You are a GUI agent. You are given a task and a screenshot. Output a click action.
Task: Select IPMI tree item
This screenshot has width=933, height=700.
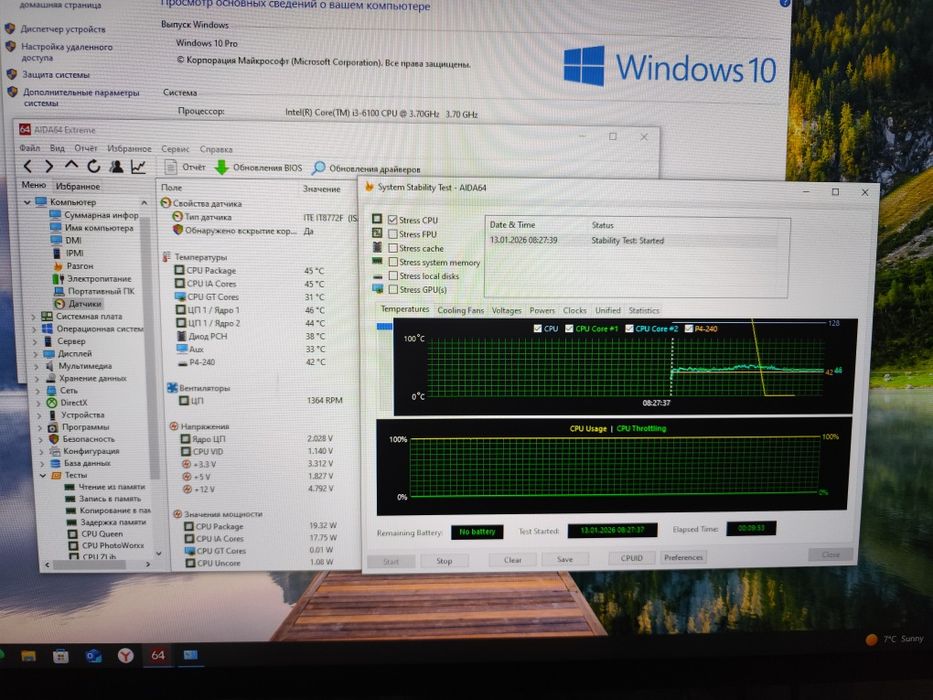click(x=67, y=253)
